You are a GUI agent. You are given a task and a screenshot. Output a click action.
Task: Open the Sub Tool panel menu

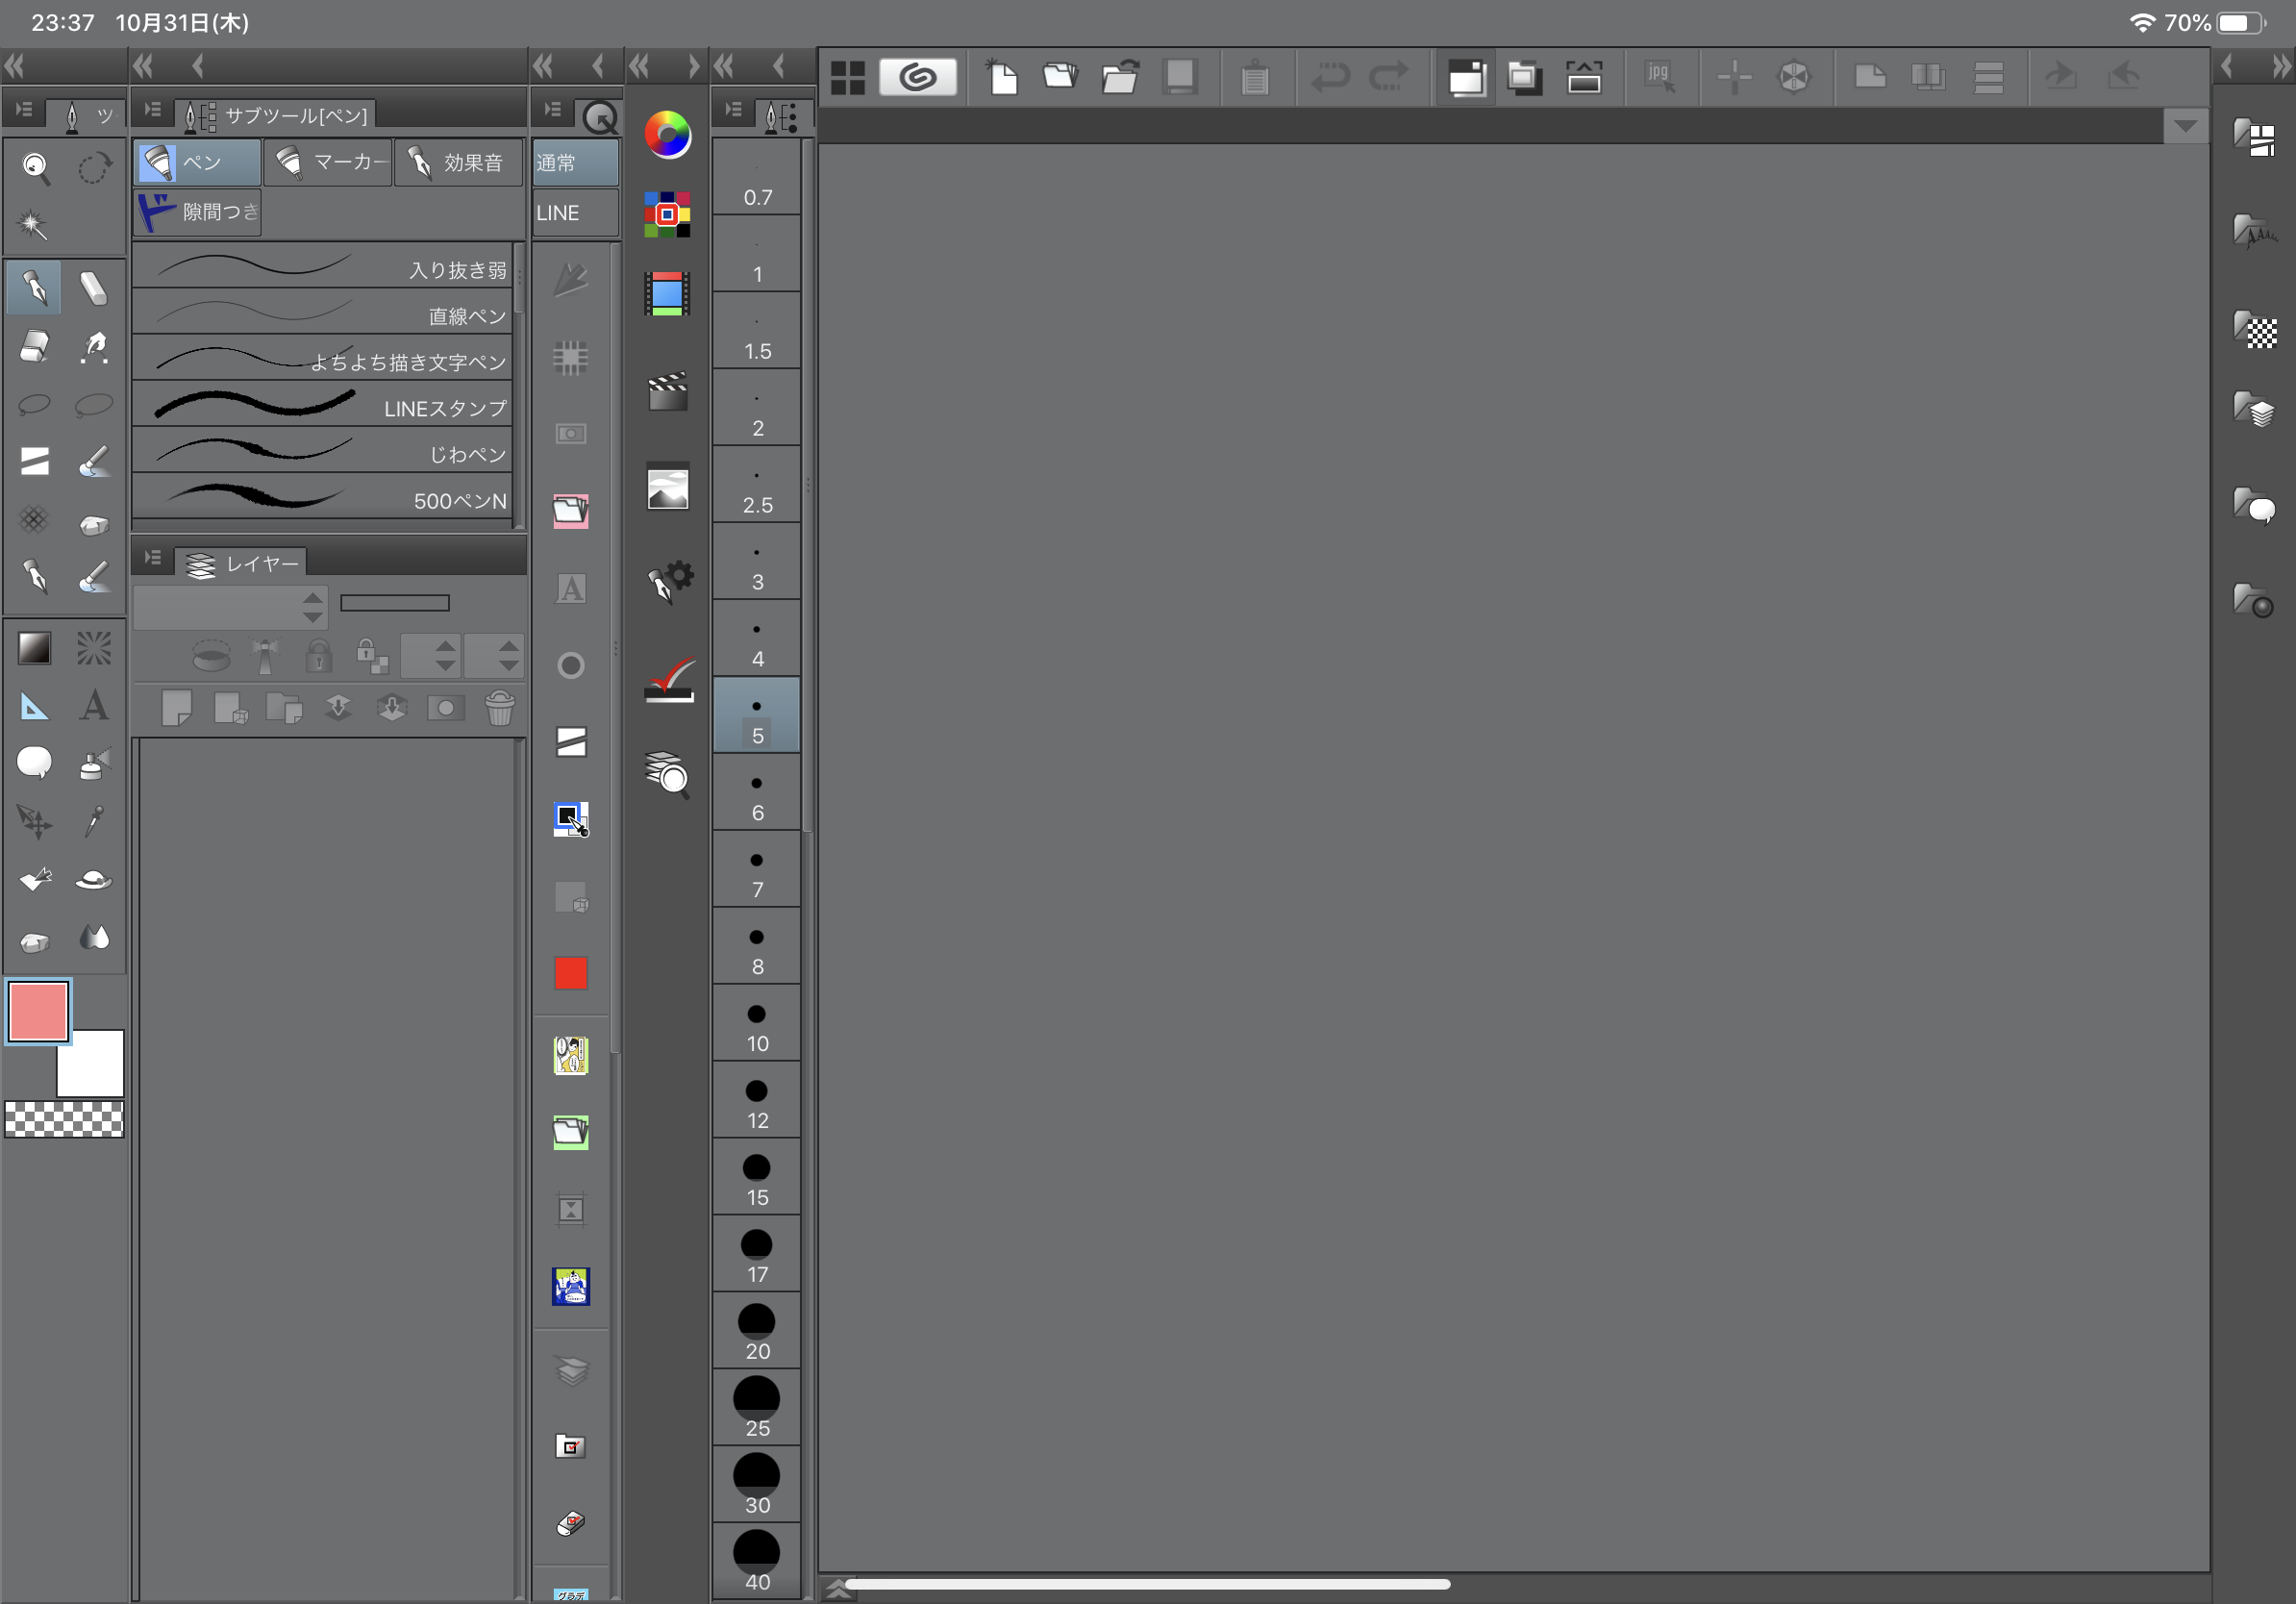pos(153,111)
